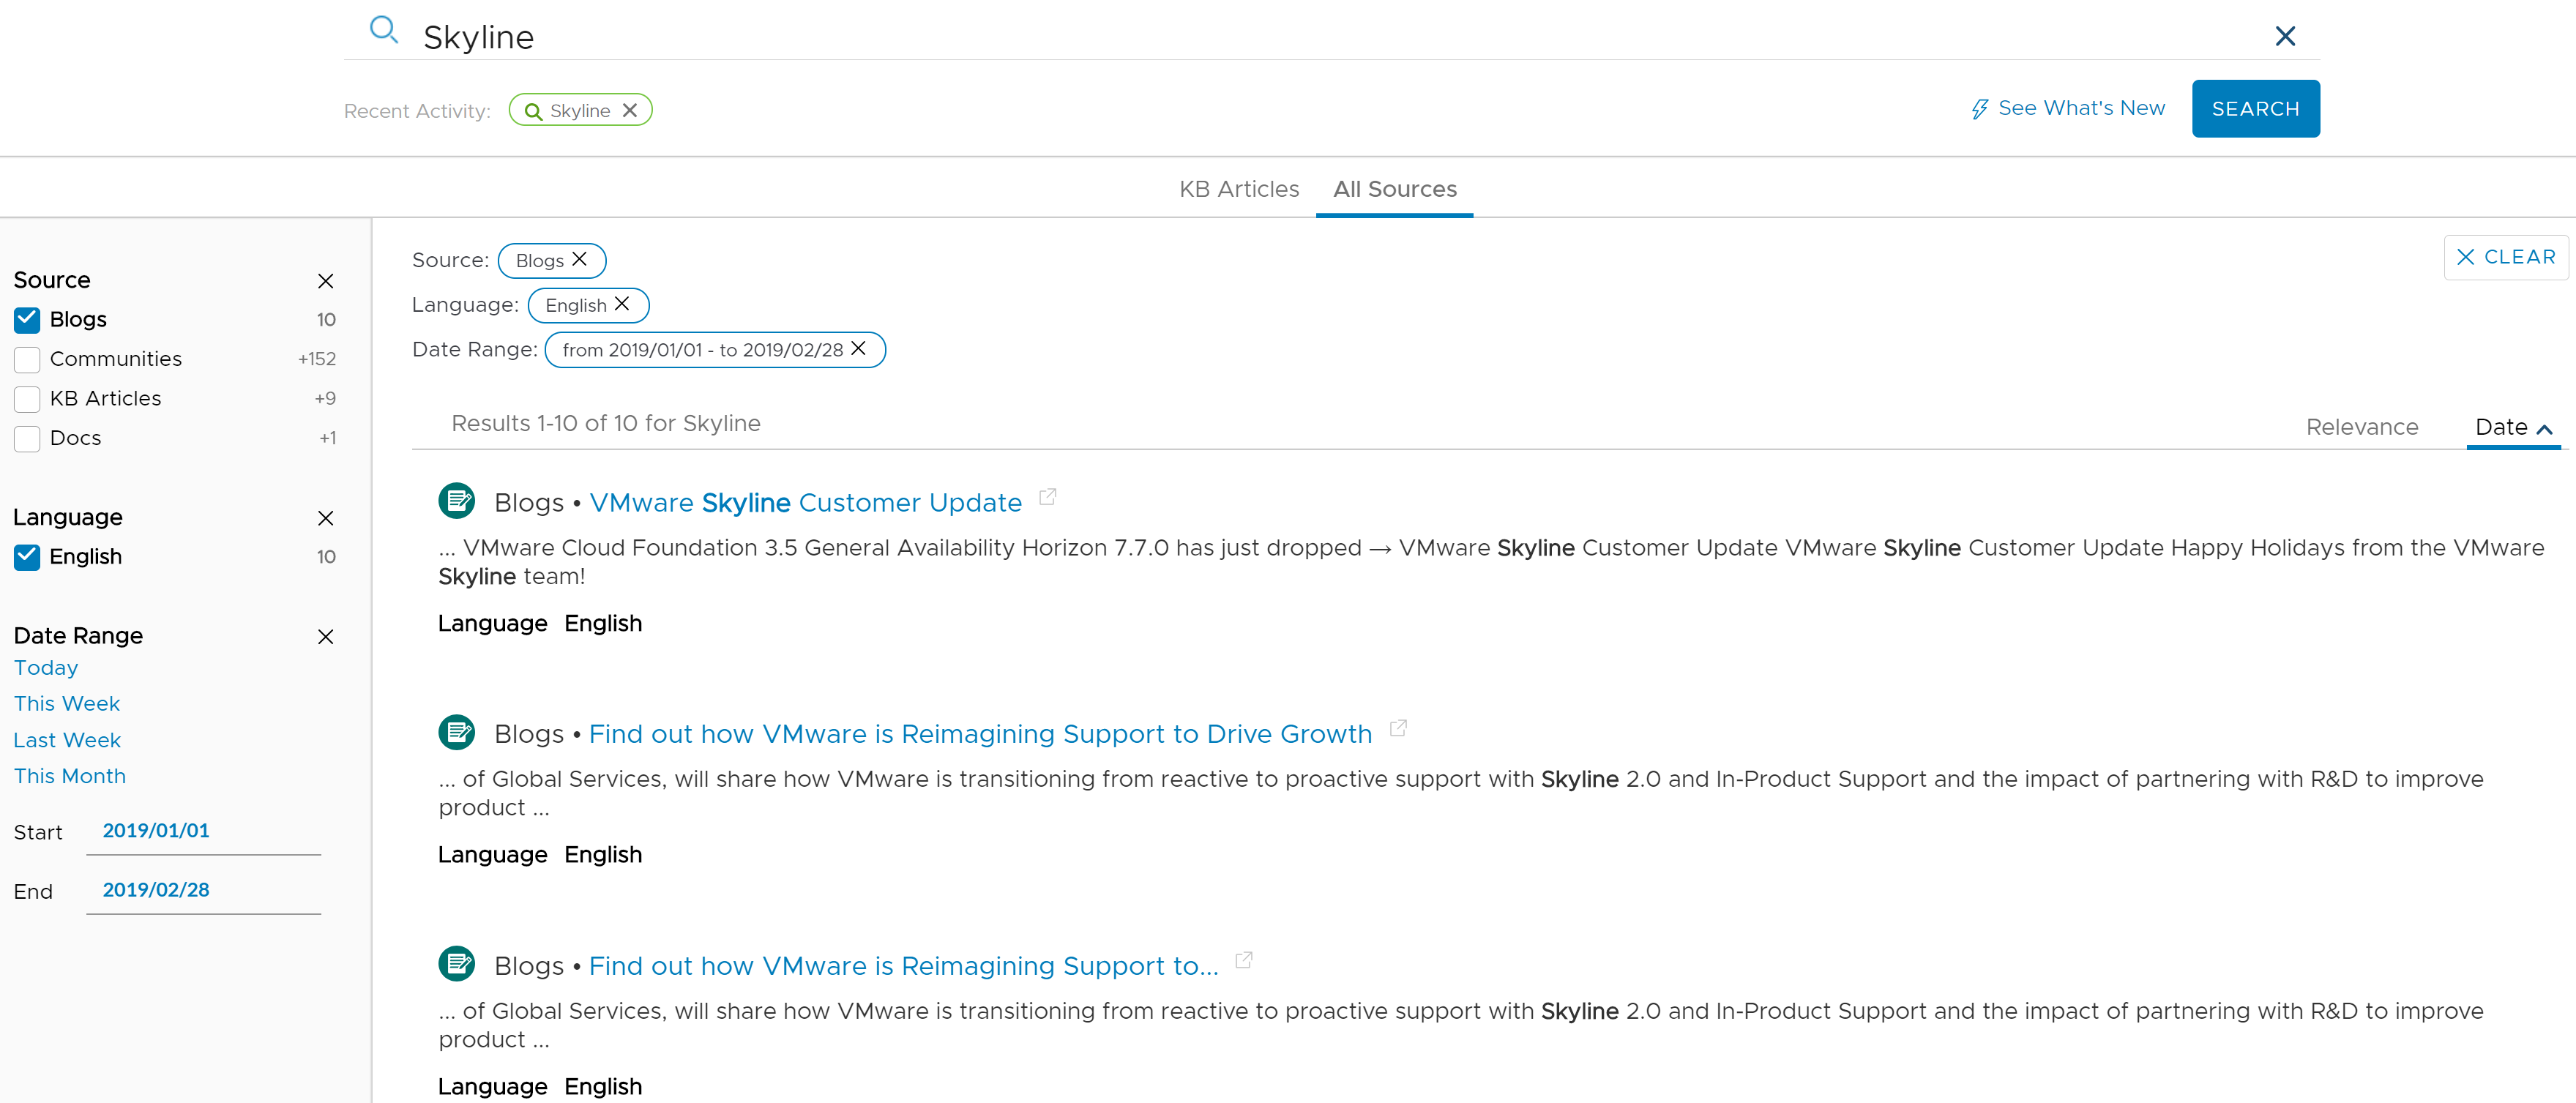
Task: Click the magnifier search icon beside Skyline
Action: click(384, 30)
